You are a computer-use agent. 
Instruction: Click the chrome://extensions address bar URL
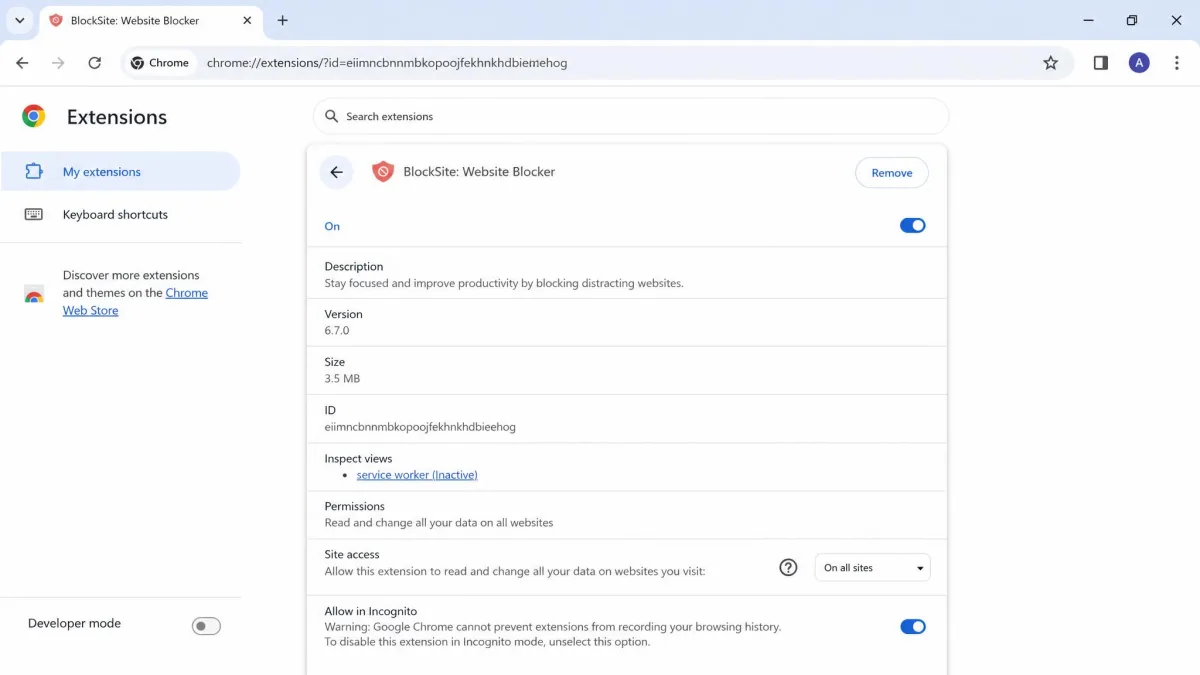[x=387, y=63]
